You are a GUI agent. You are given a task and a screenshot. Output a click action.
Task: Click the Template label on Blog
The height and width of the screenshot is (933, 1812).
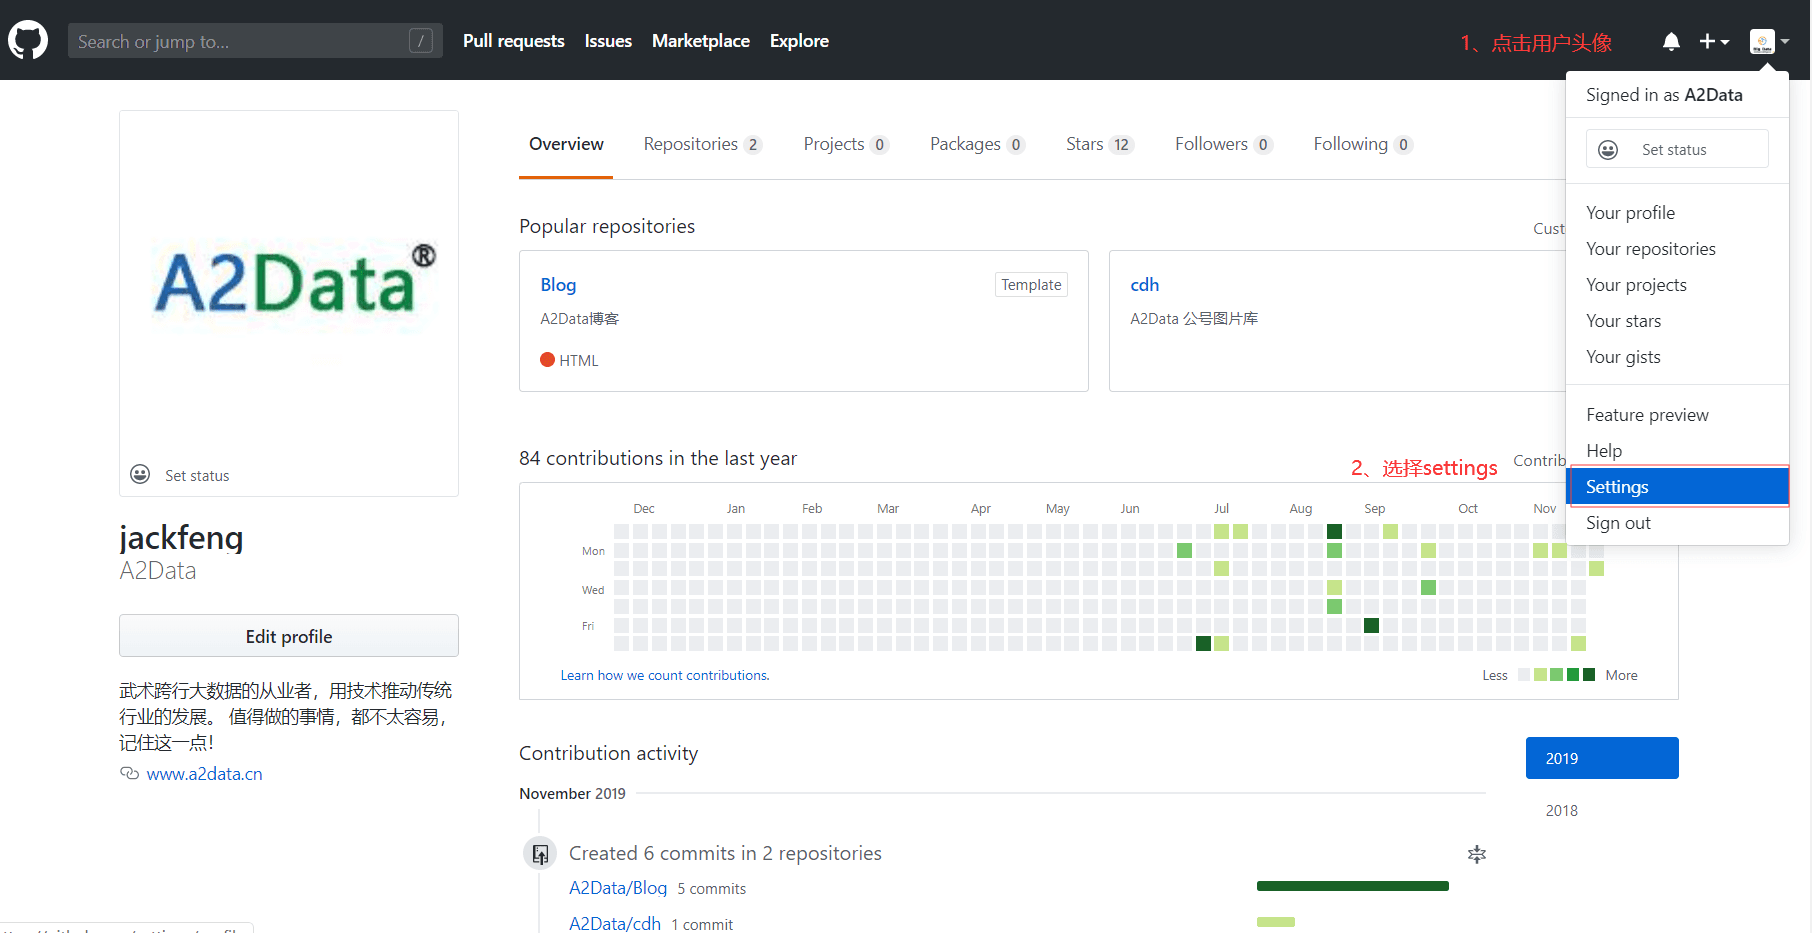pyautogui.click(x=1031, y=285)
